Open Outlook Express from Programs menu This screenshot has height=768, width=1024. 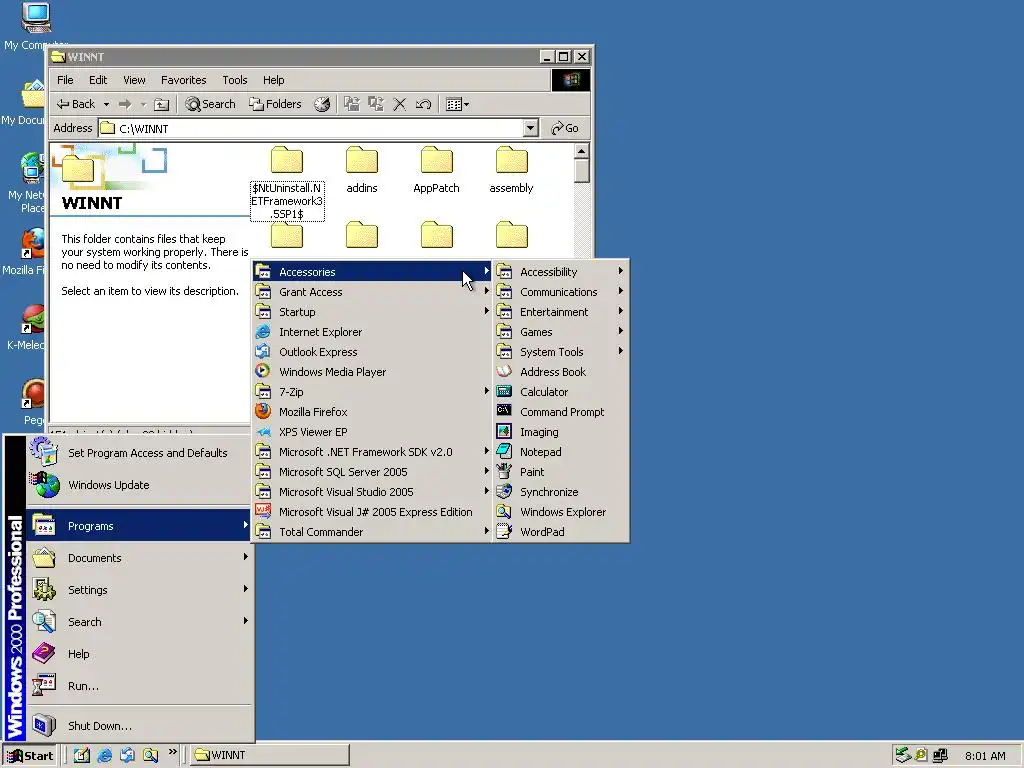coord(372,352)
